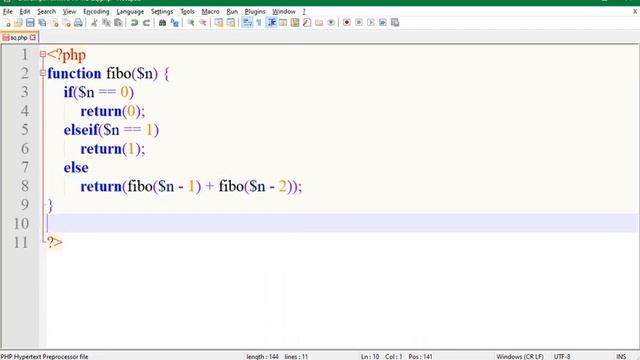This screenshot has height=360, width=640.
Task: Click the Save Recorded Macro icon
Action: 395,23
